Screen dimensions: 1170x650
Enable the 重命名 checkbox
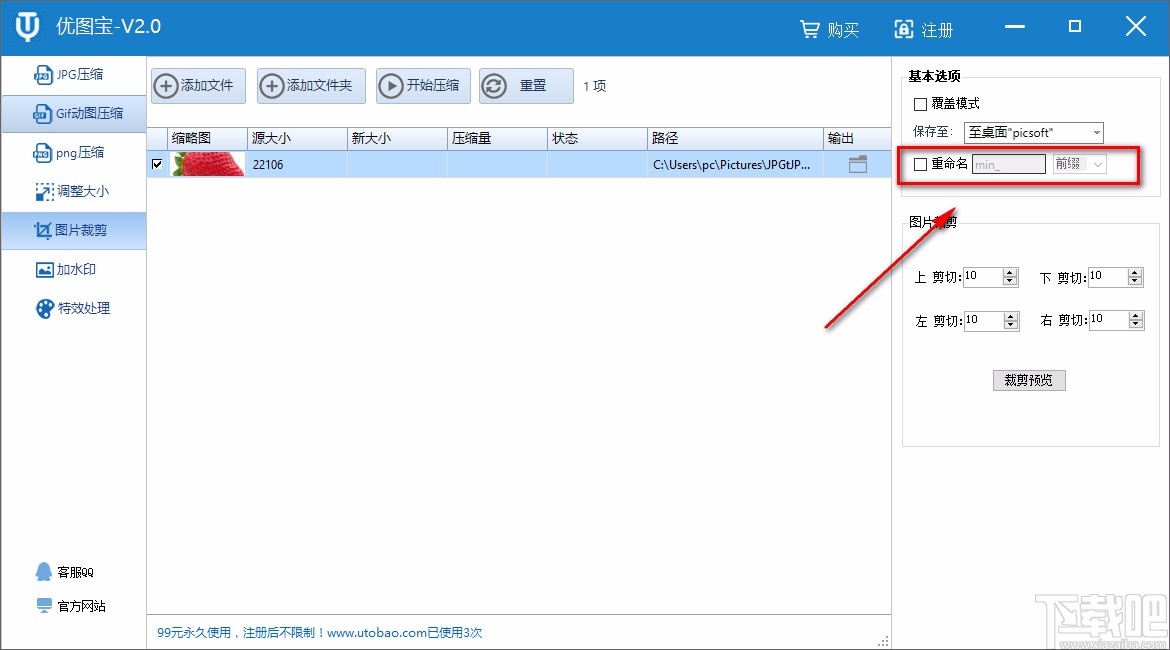click(920, 164)
